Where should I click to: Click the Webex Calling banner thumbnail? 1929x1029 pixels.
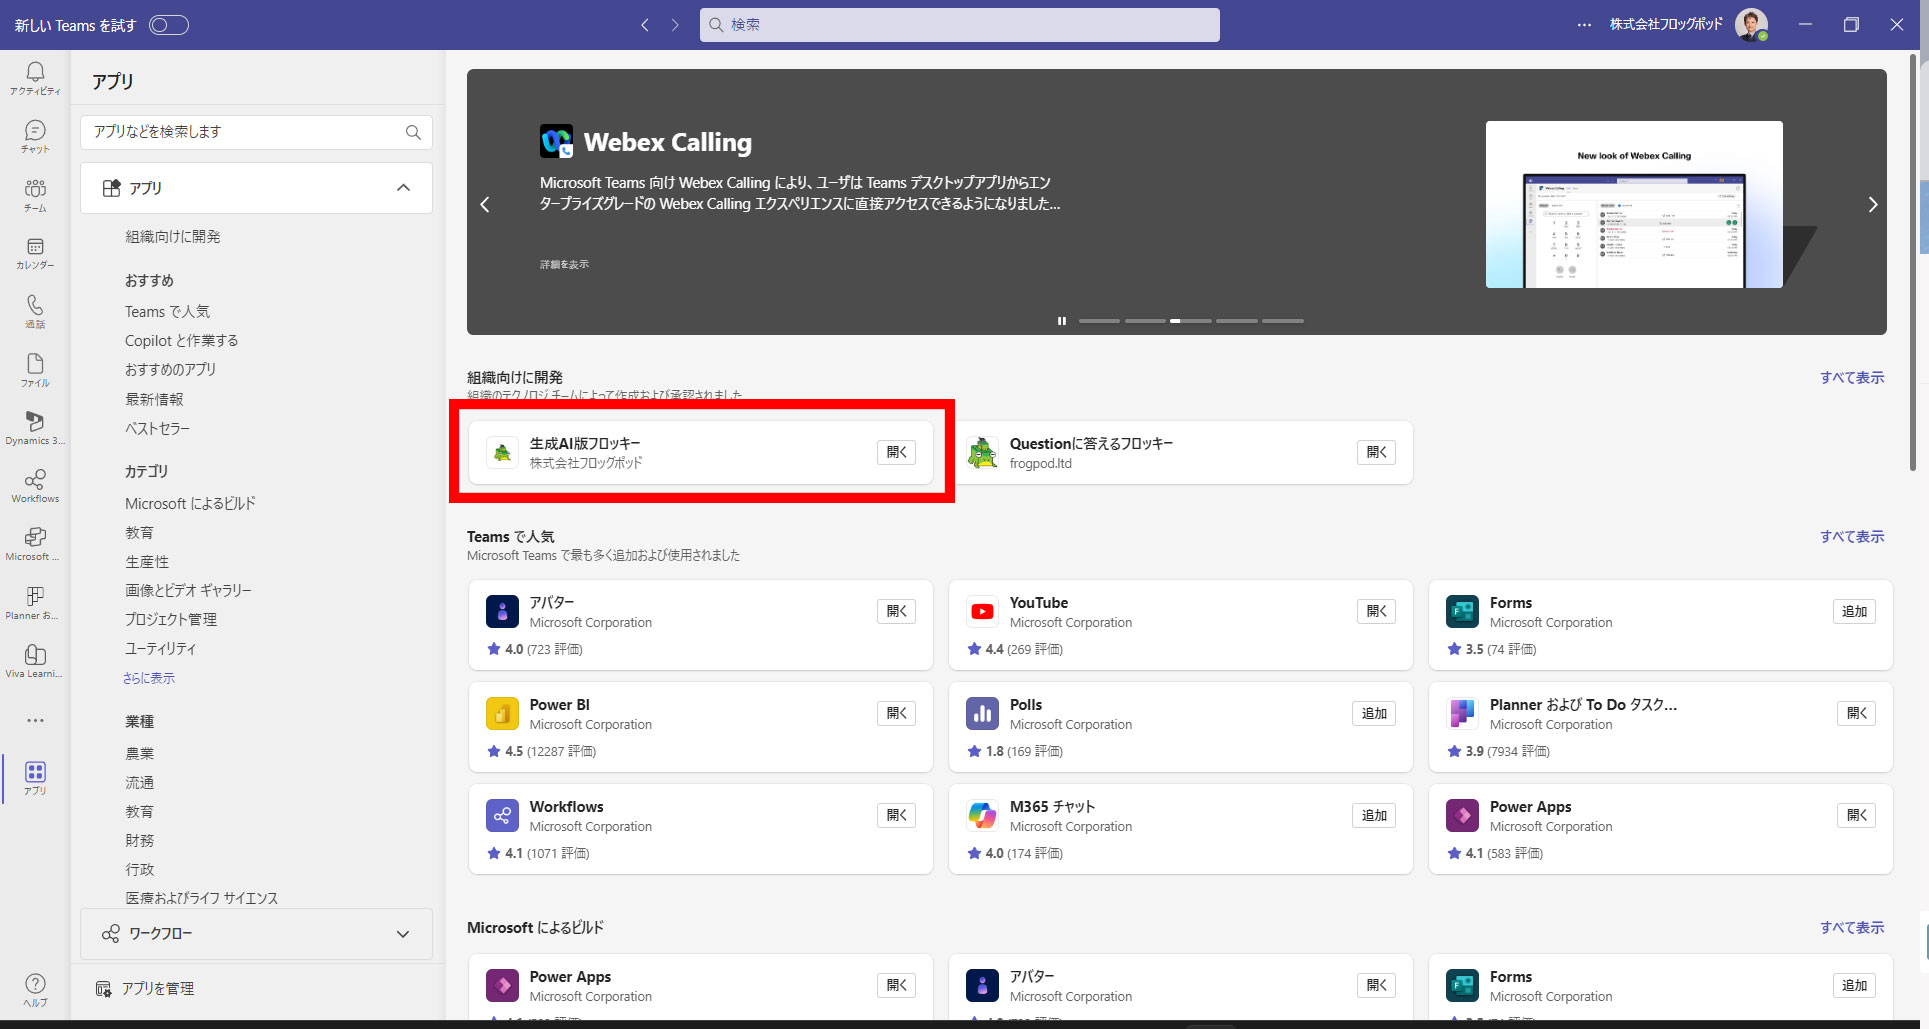pyautogui.click(x=1634, y=205)
